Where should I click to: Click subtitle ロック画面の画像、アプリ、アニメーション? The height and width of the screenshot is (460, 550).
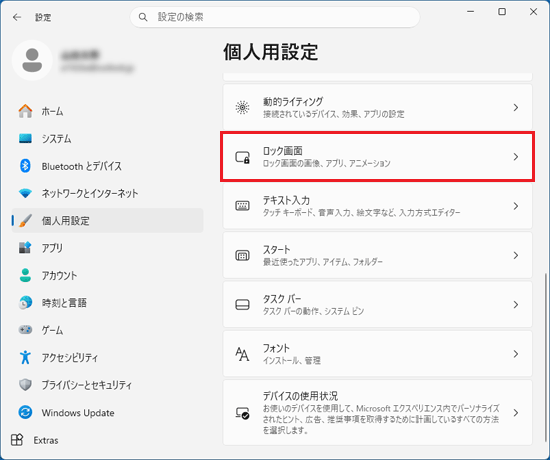pyautogui.click(x=327, y=163)
